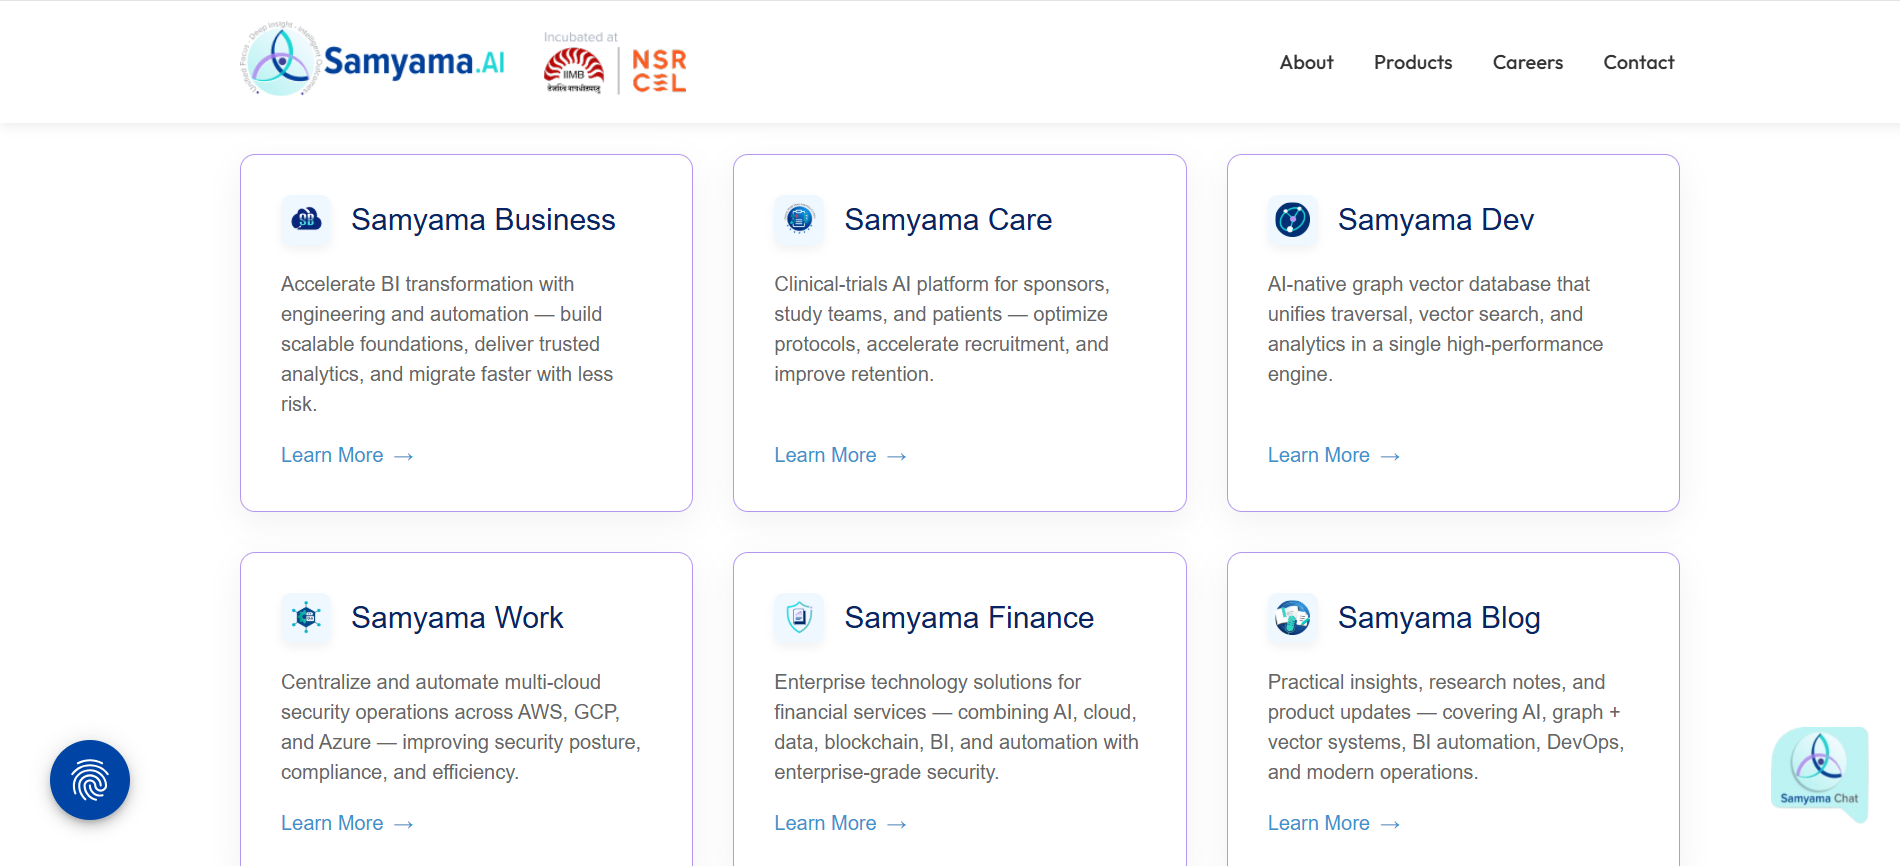Click the Samyama Work icon

306,617
